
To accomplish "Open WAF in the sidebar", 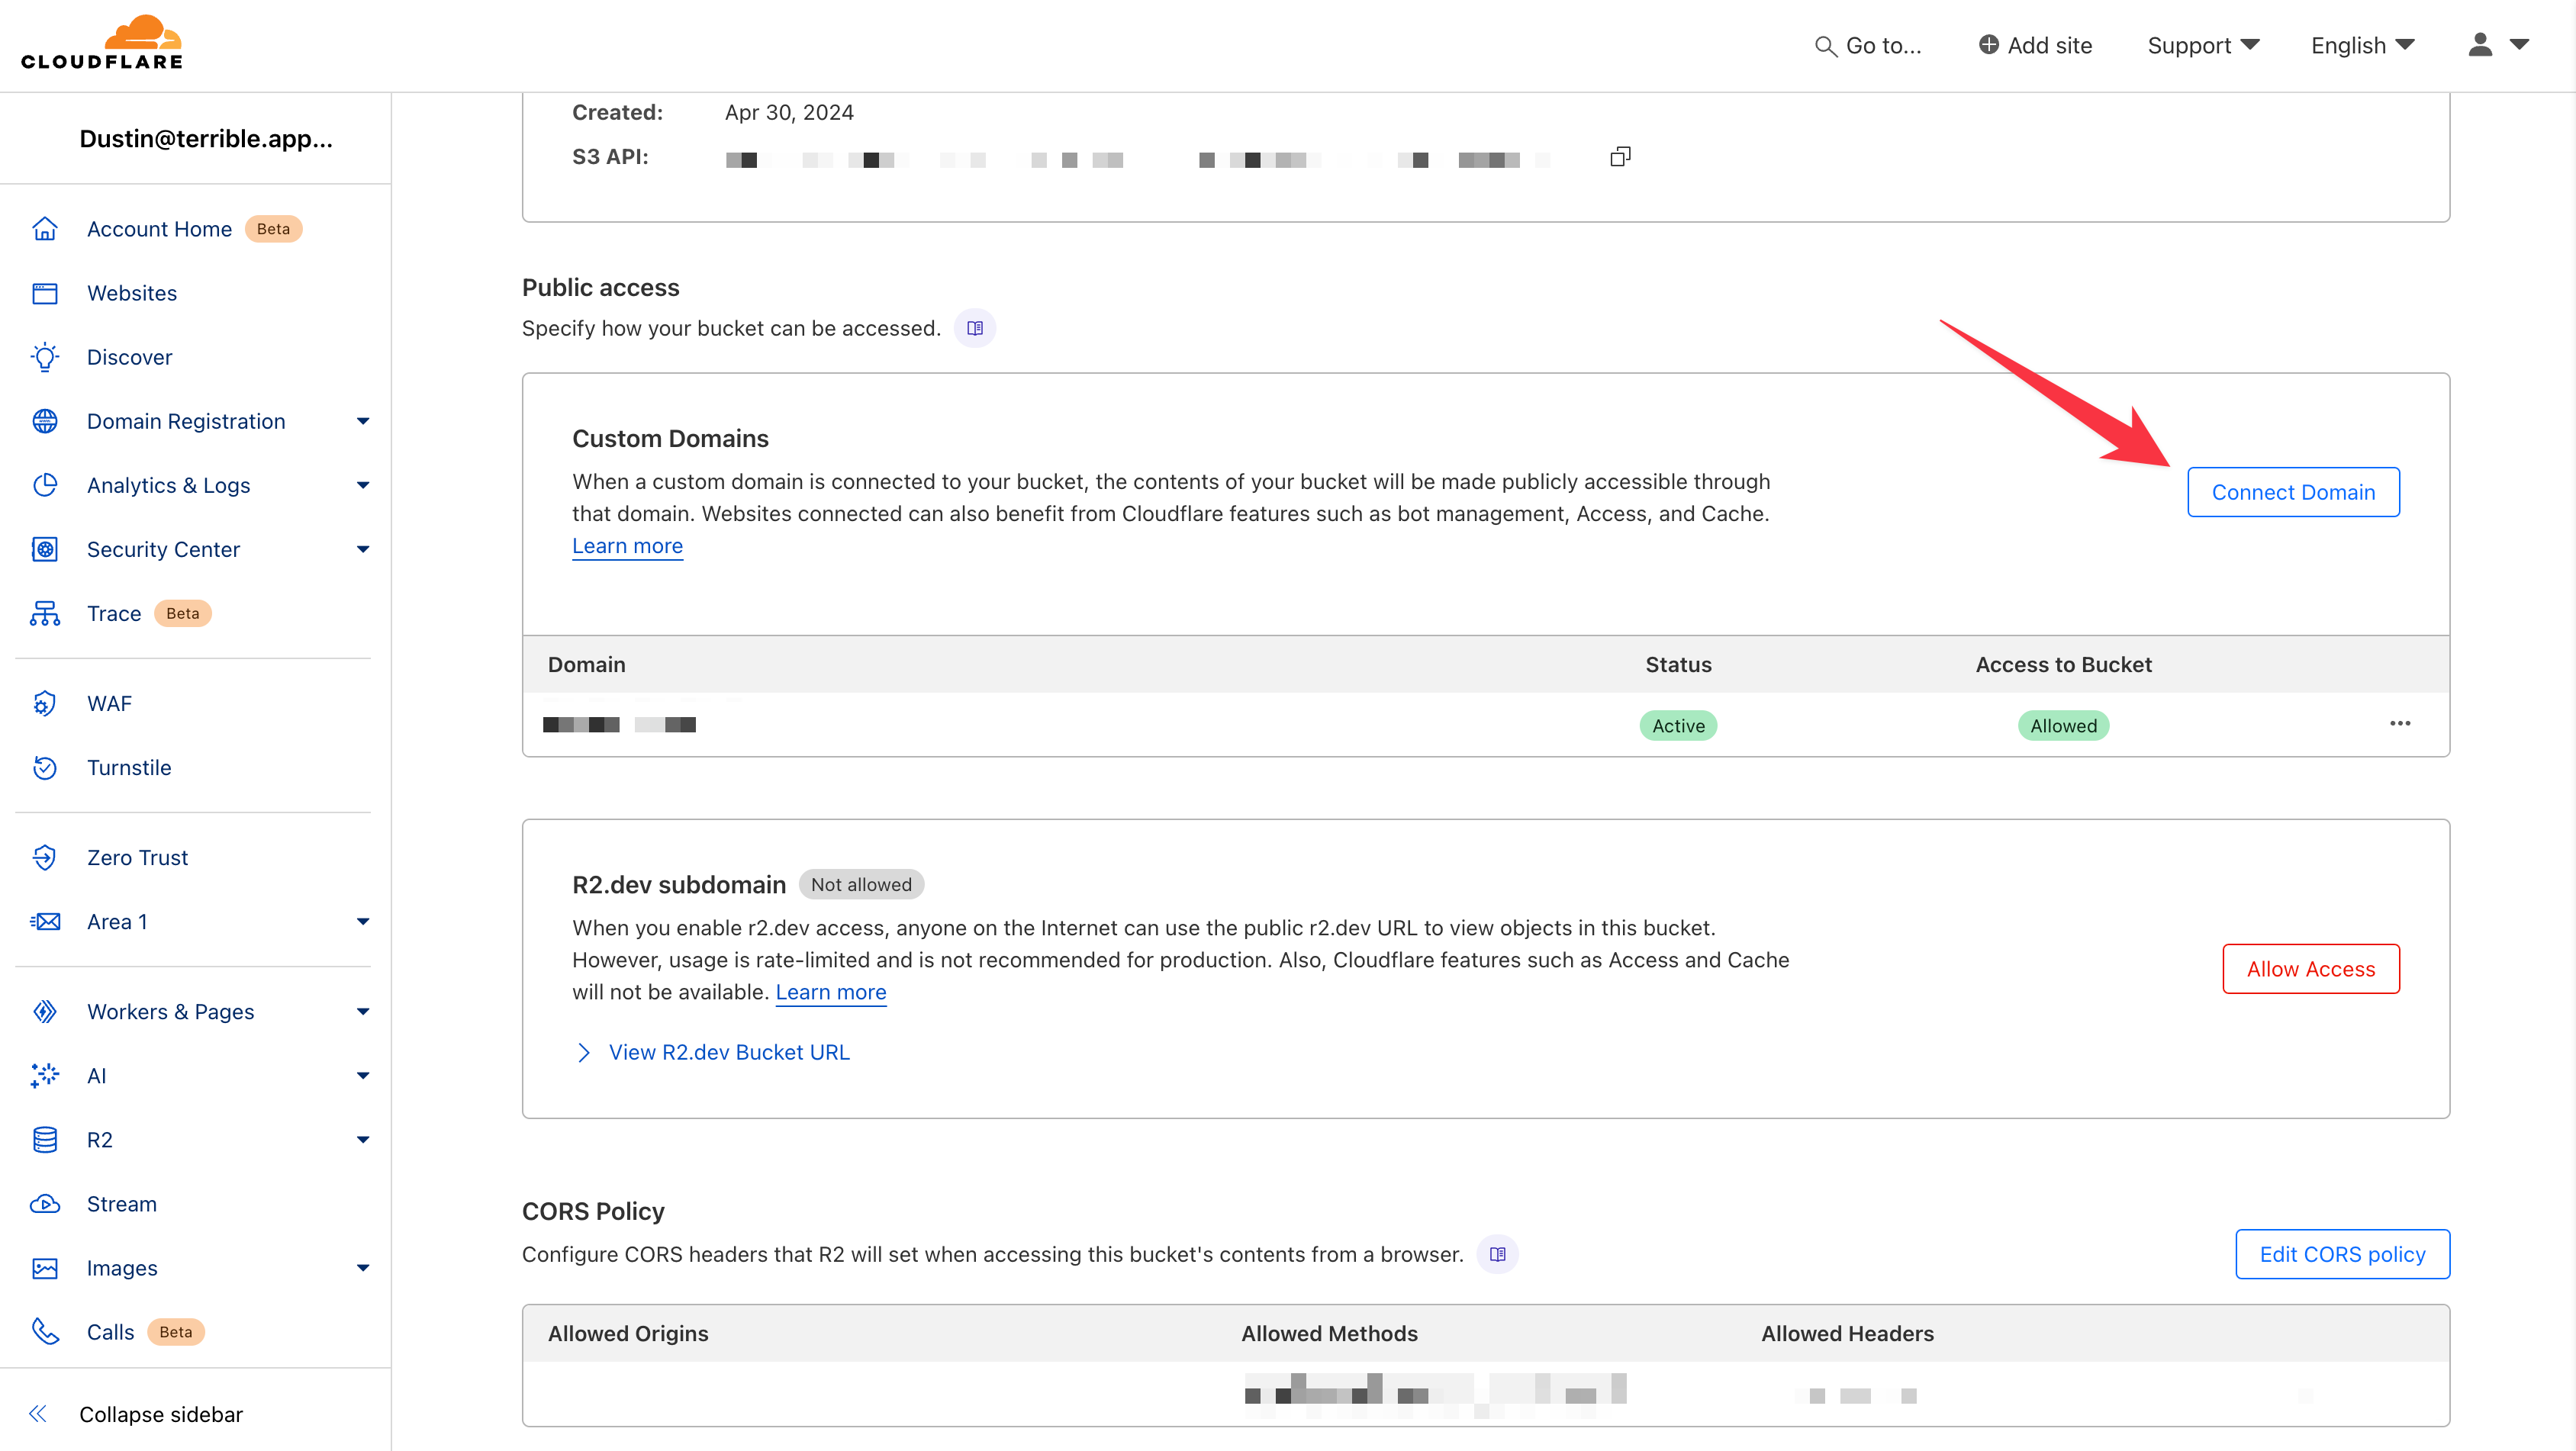I will coord(109,703).
